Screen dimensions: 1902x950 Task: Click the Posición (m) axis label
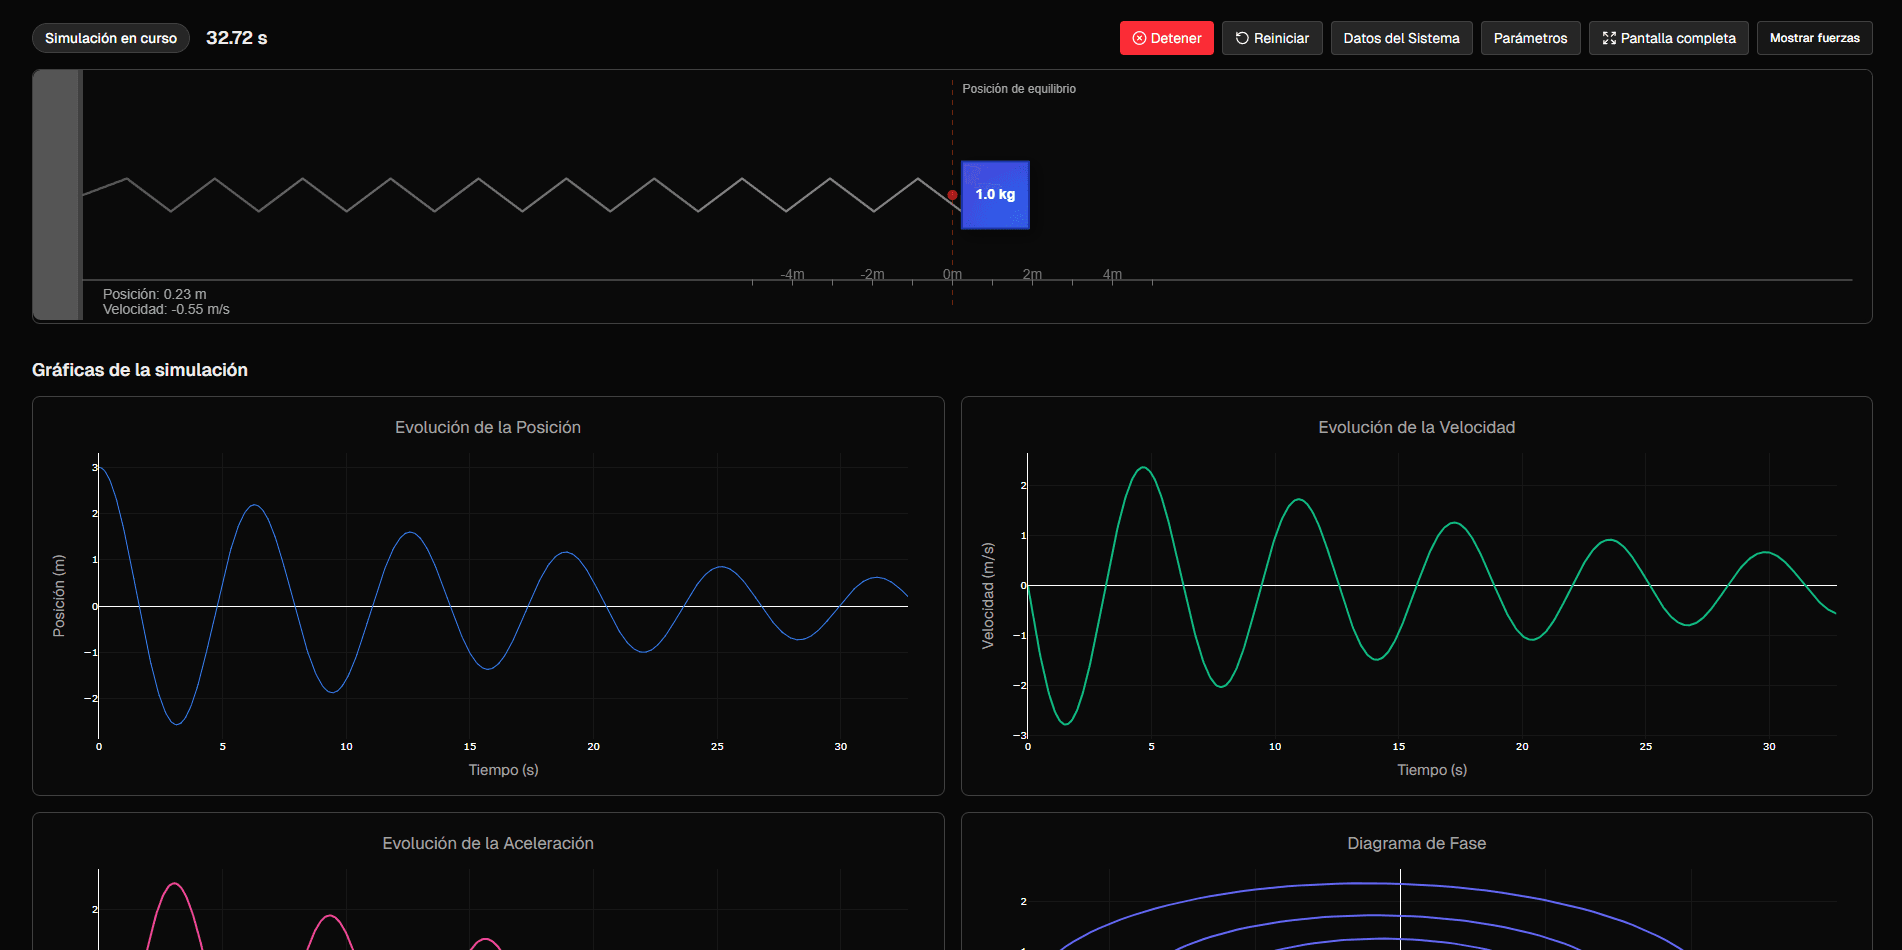(x=59, y=596)
